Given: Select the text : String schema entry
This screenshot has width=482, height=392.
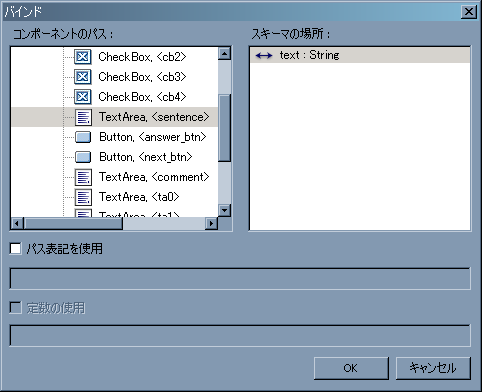Looking at the screenshot, I should click(x=360, y=55).
